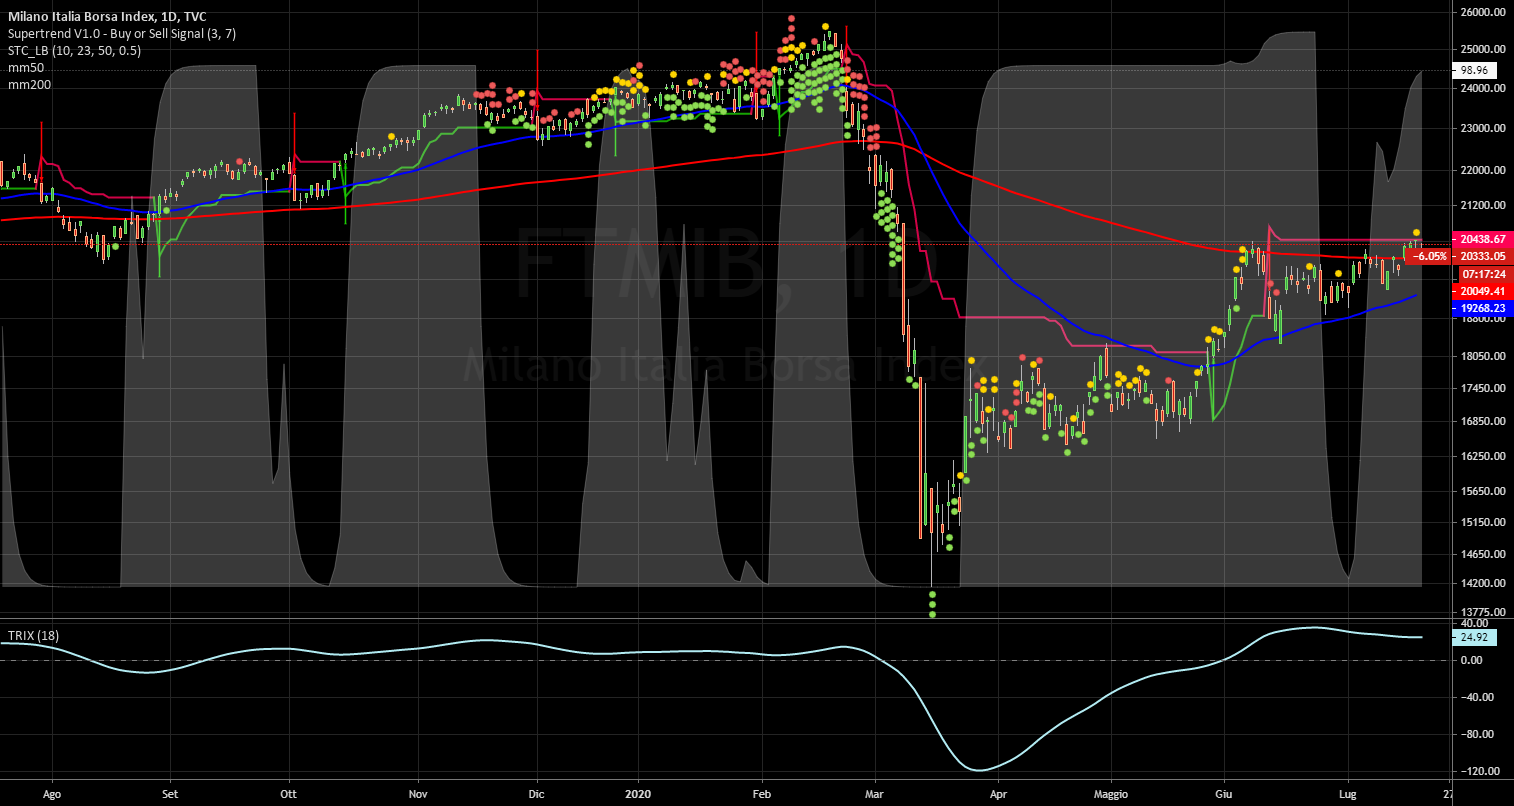Screen dimensions: 1514x806
Task: Click the 0.00 TRIX axis label
Action: click(1472, 660)
